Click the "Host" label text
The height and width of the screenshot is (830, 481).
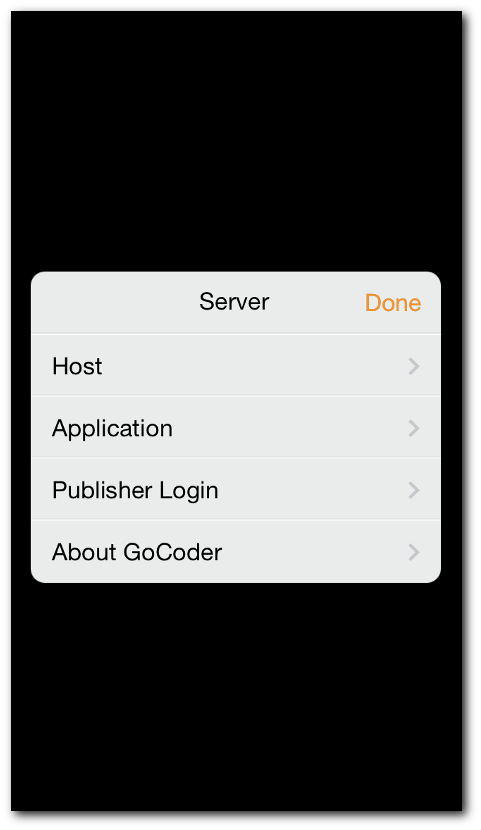point(77,366)
